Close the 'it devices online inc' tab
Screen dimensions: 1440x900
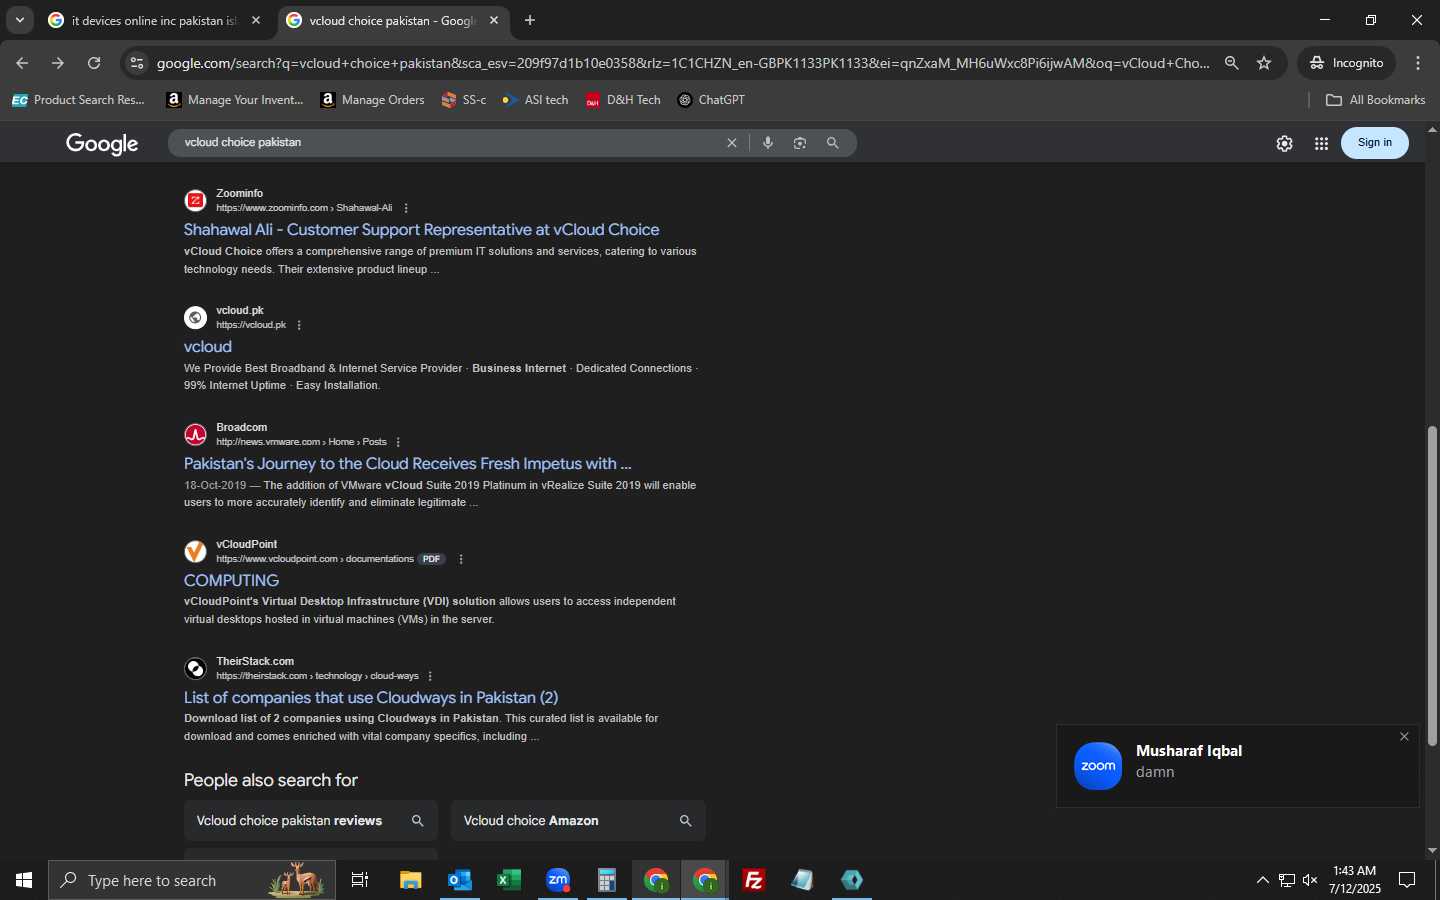click(x=256, y=20)
